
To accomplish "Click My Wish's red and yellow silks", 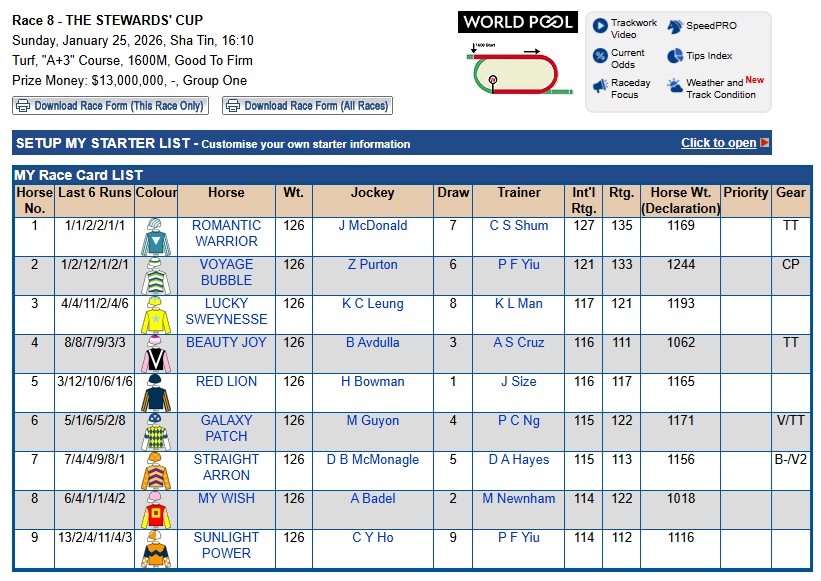I will (155, 509).
